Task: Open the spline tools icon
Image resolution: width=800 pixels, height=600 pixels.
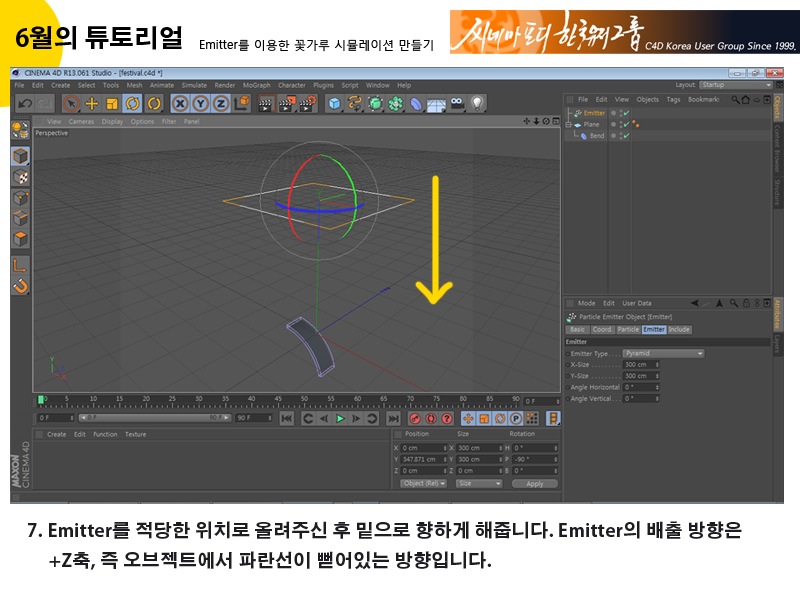Action: [355, 104]
